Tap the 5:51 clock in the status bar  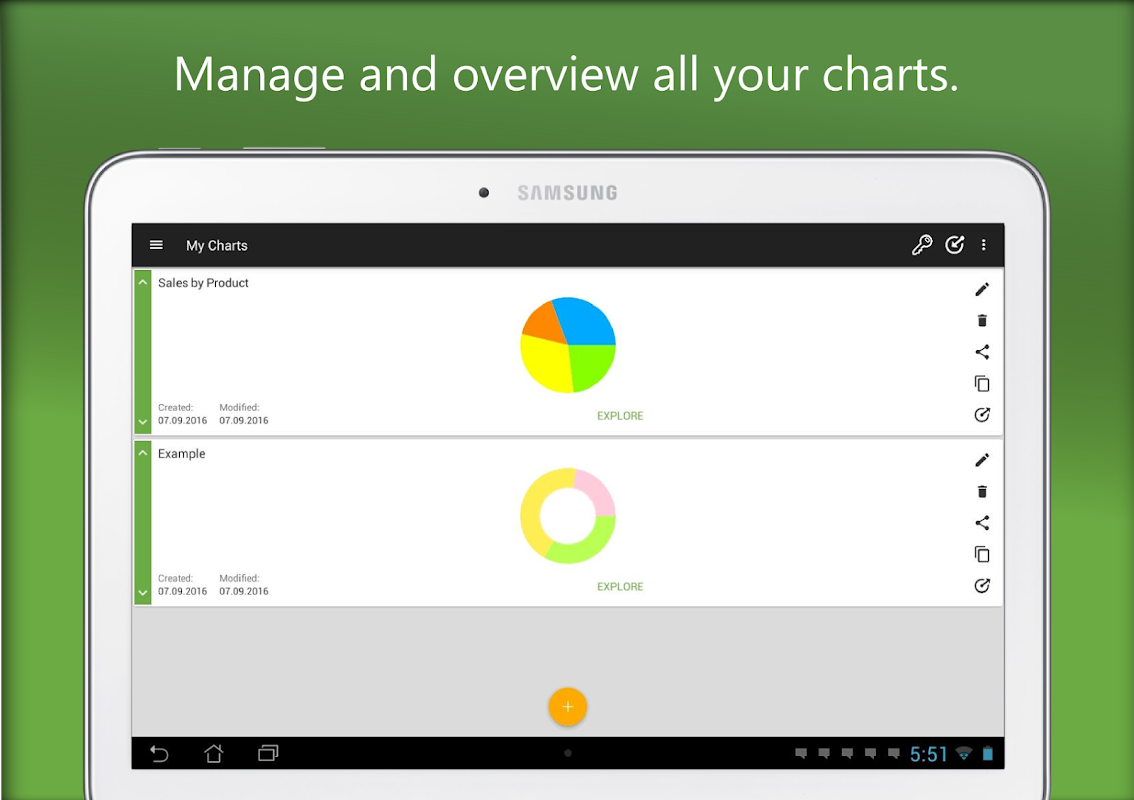[929, 754]
